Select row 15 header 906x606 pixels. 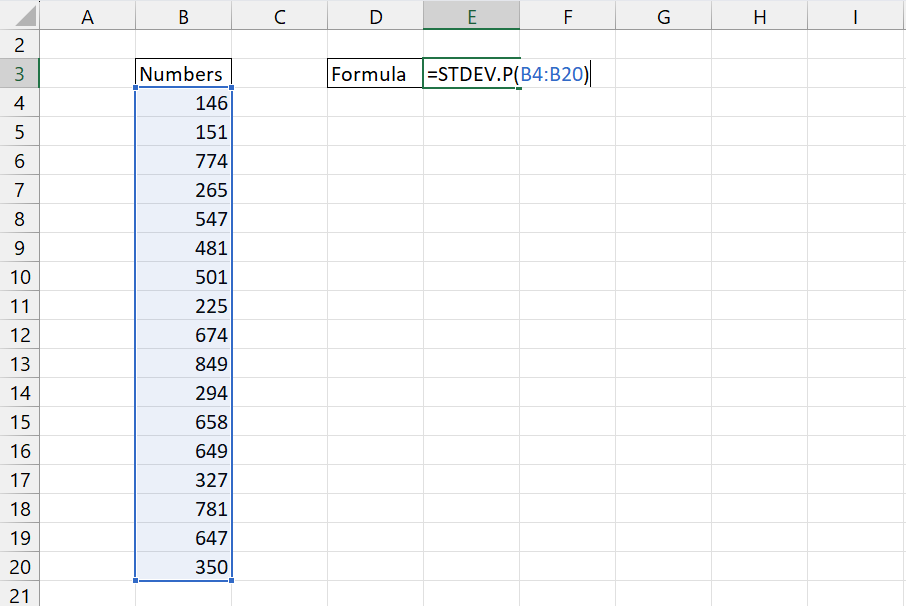[x=19, y=422]
